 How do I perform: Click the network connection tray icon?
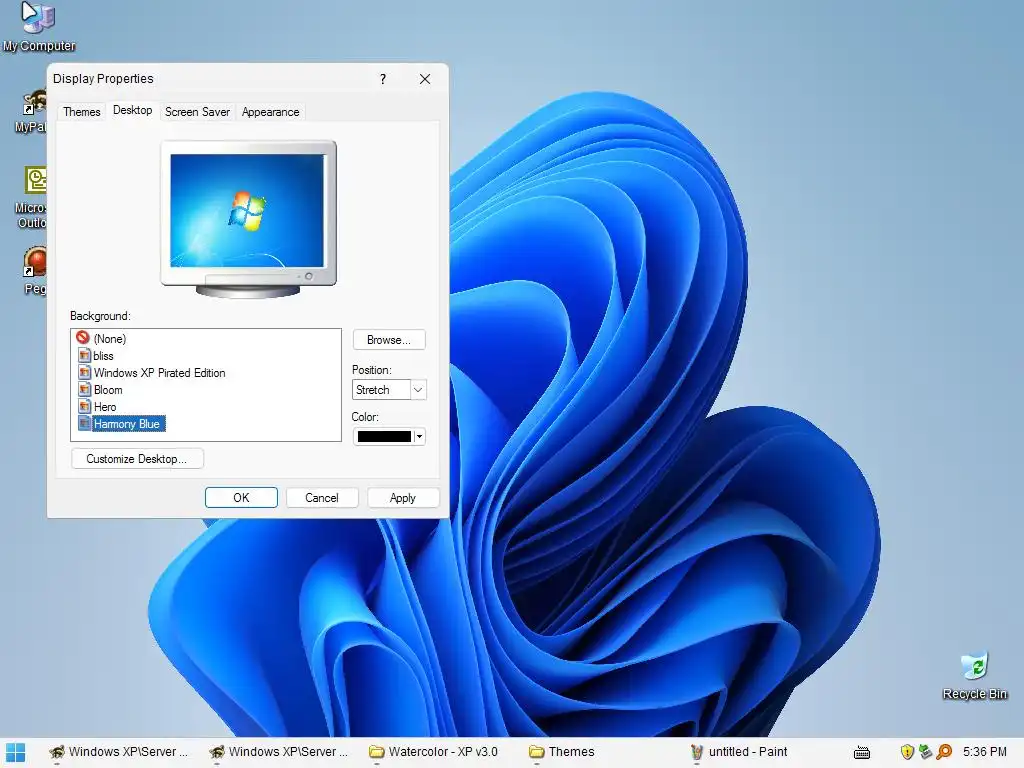coord(925,752)
